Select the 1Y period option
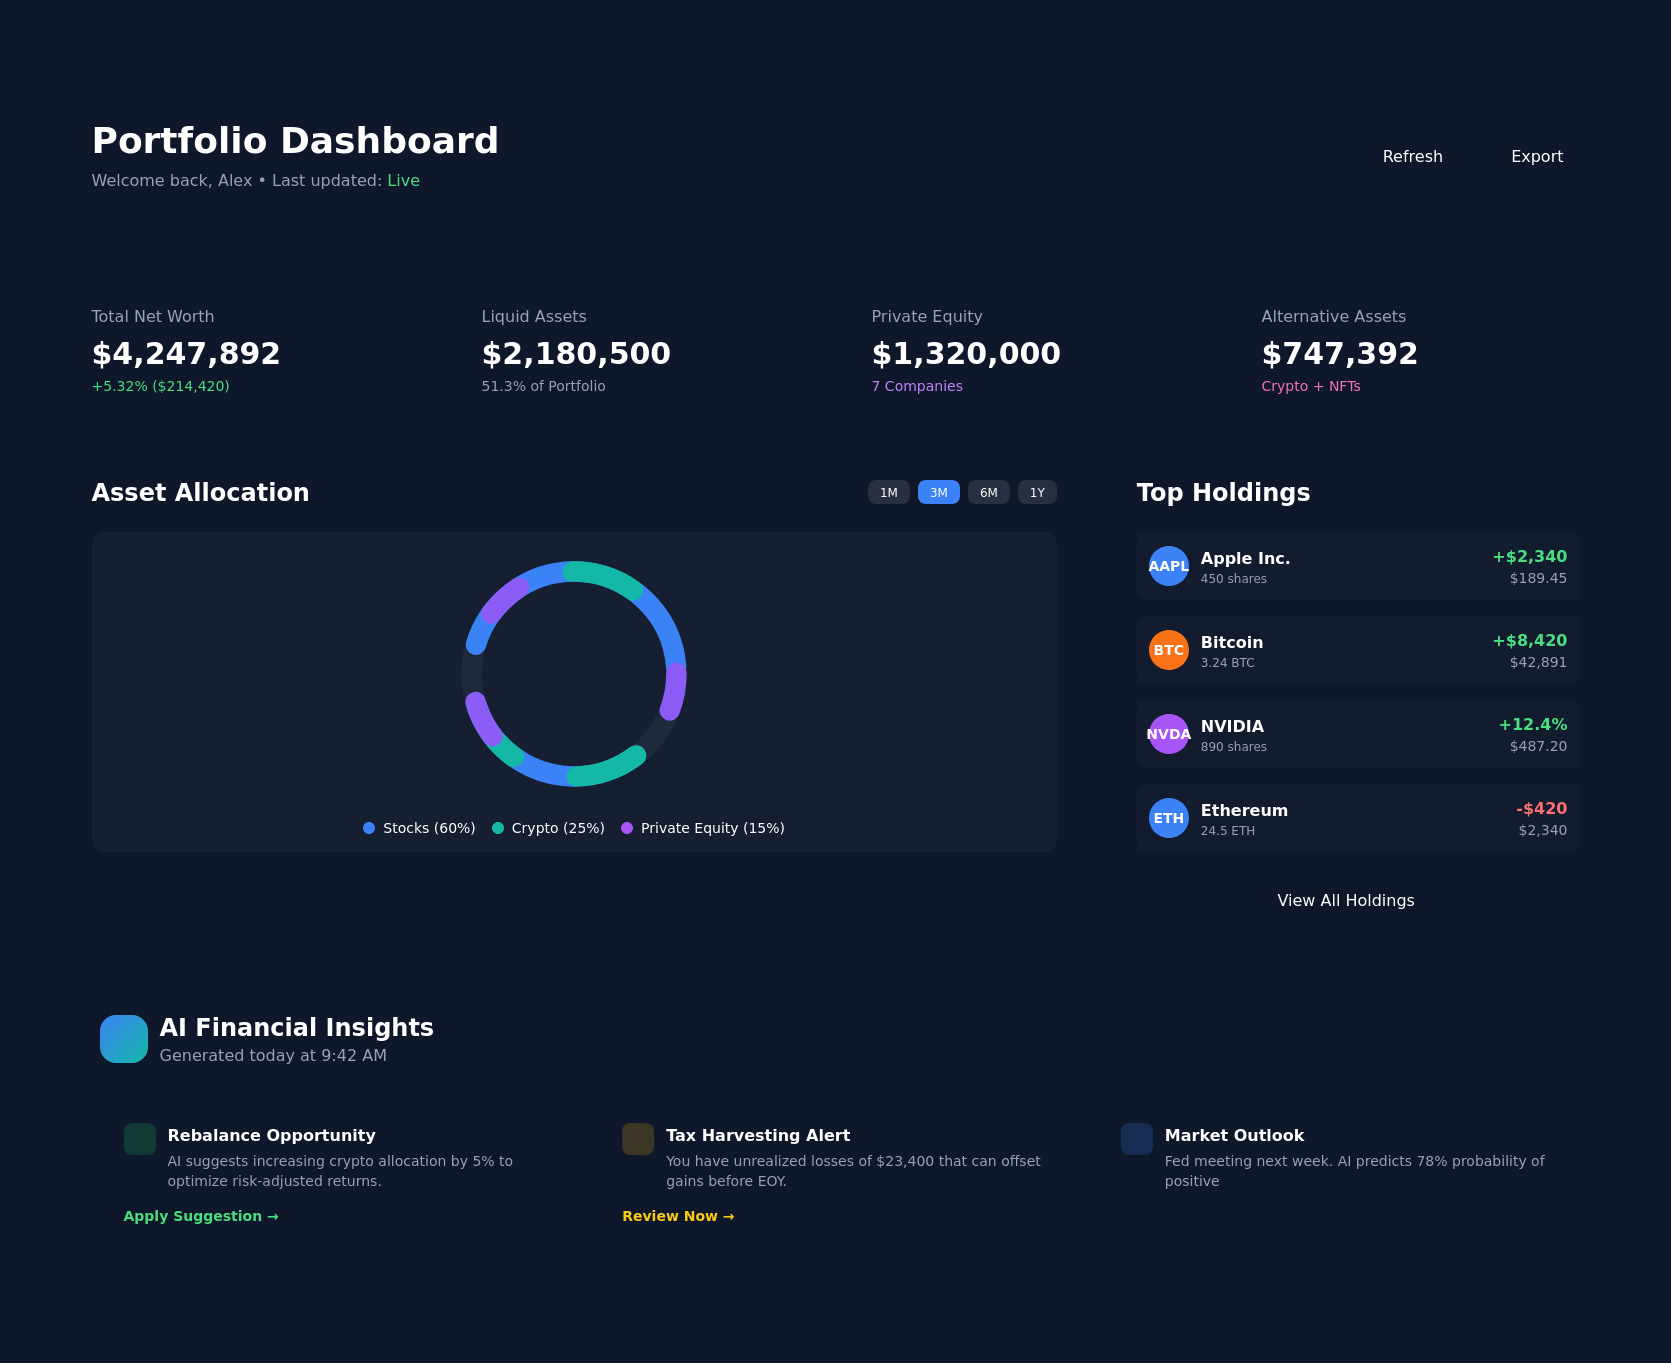 coord(1037,492)
